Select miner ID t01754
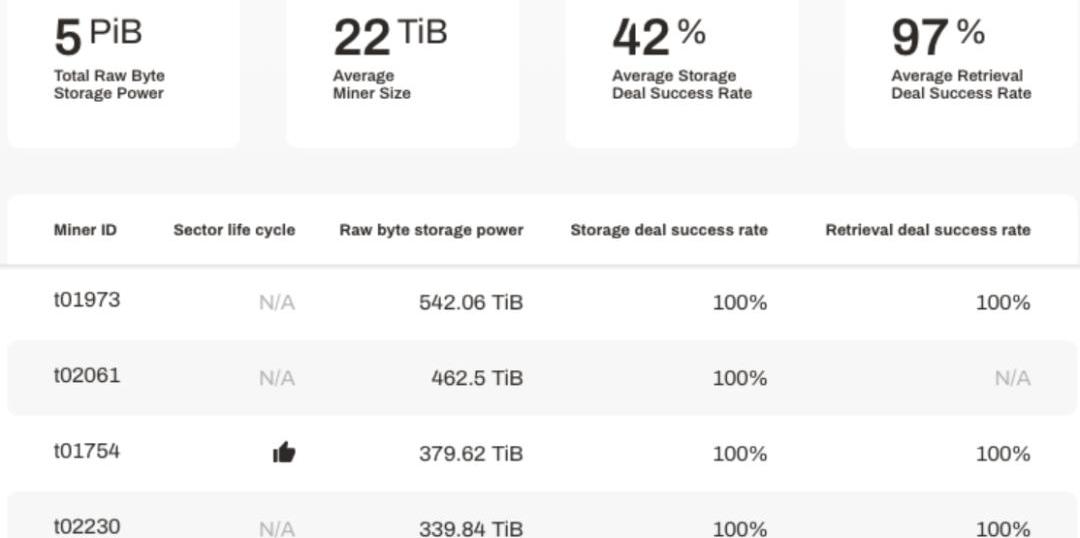Viewport: 1080px width, 538px height. click(87, 451)
